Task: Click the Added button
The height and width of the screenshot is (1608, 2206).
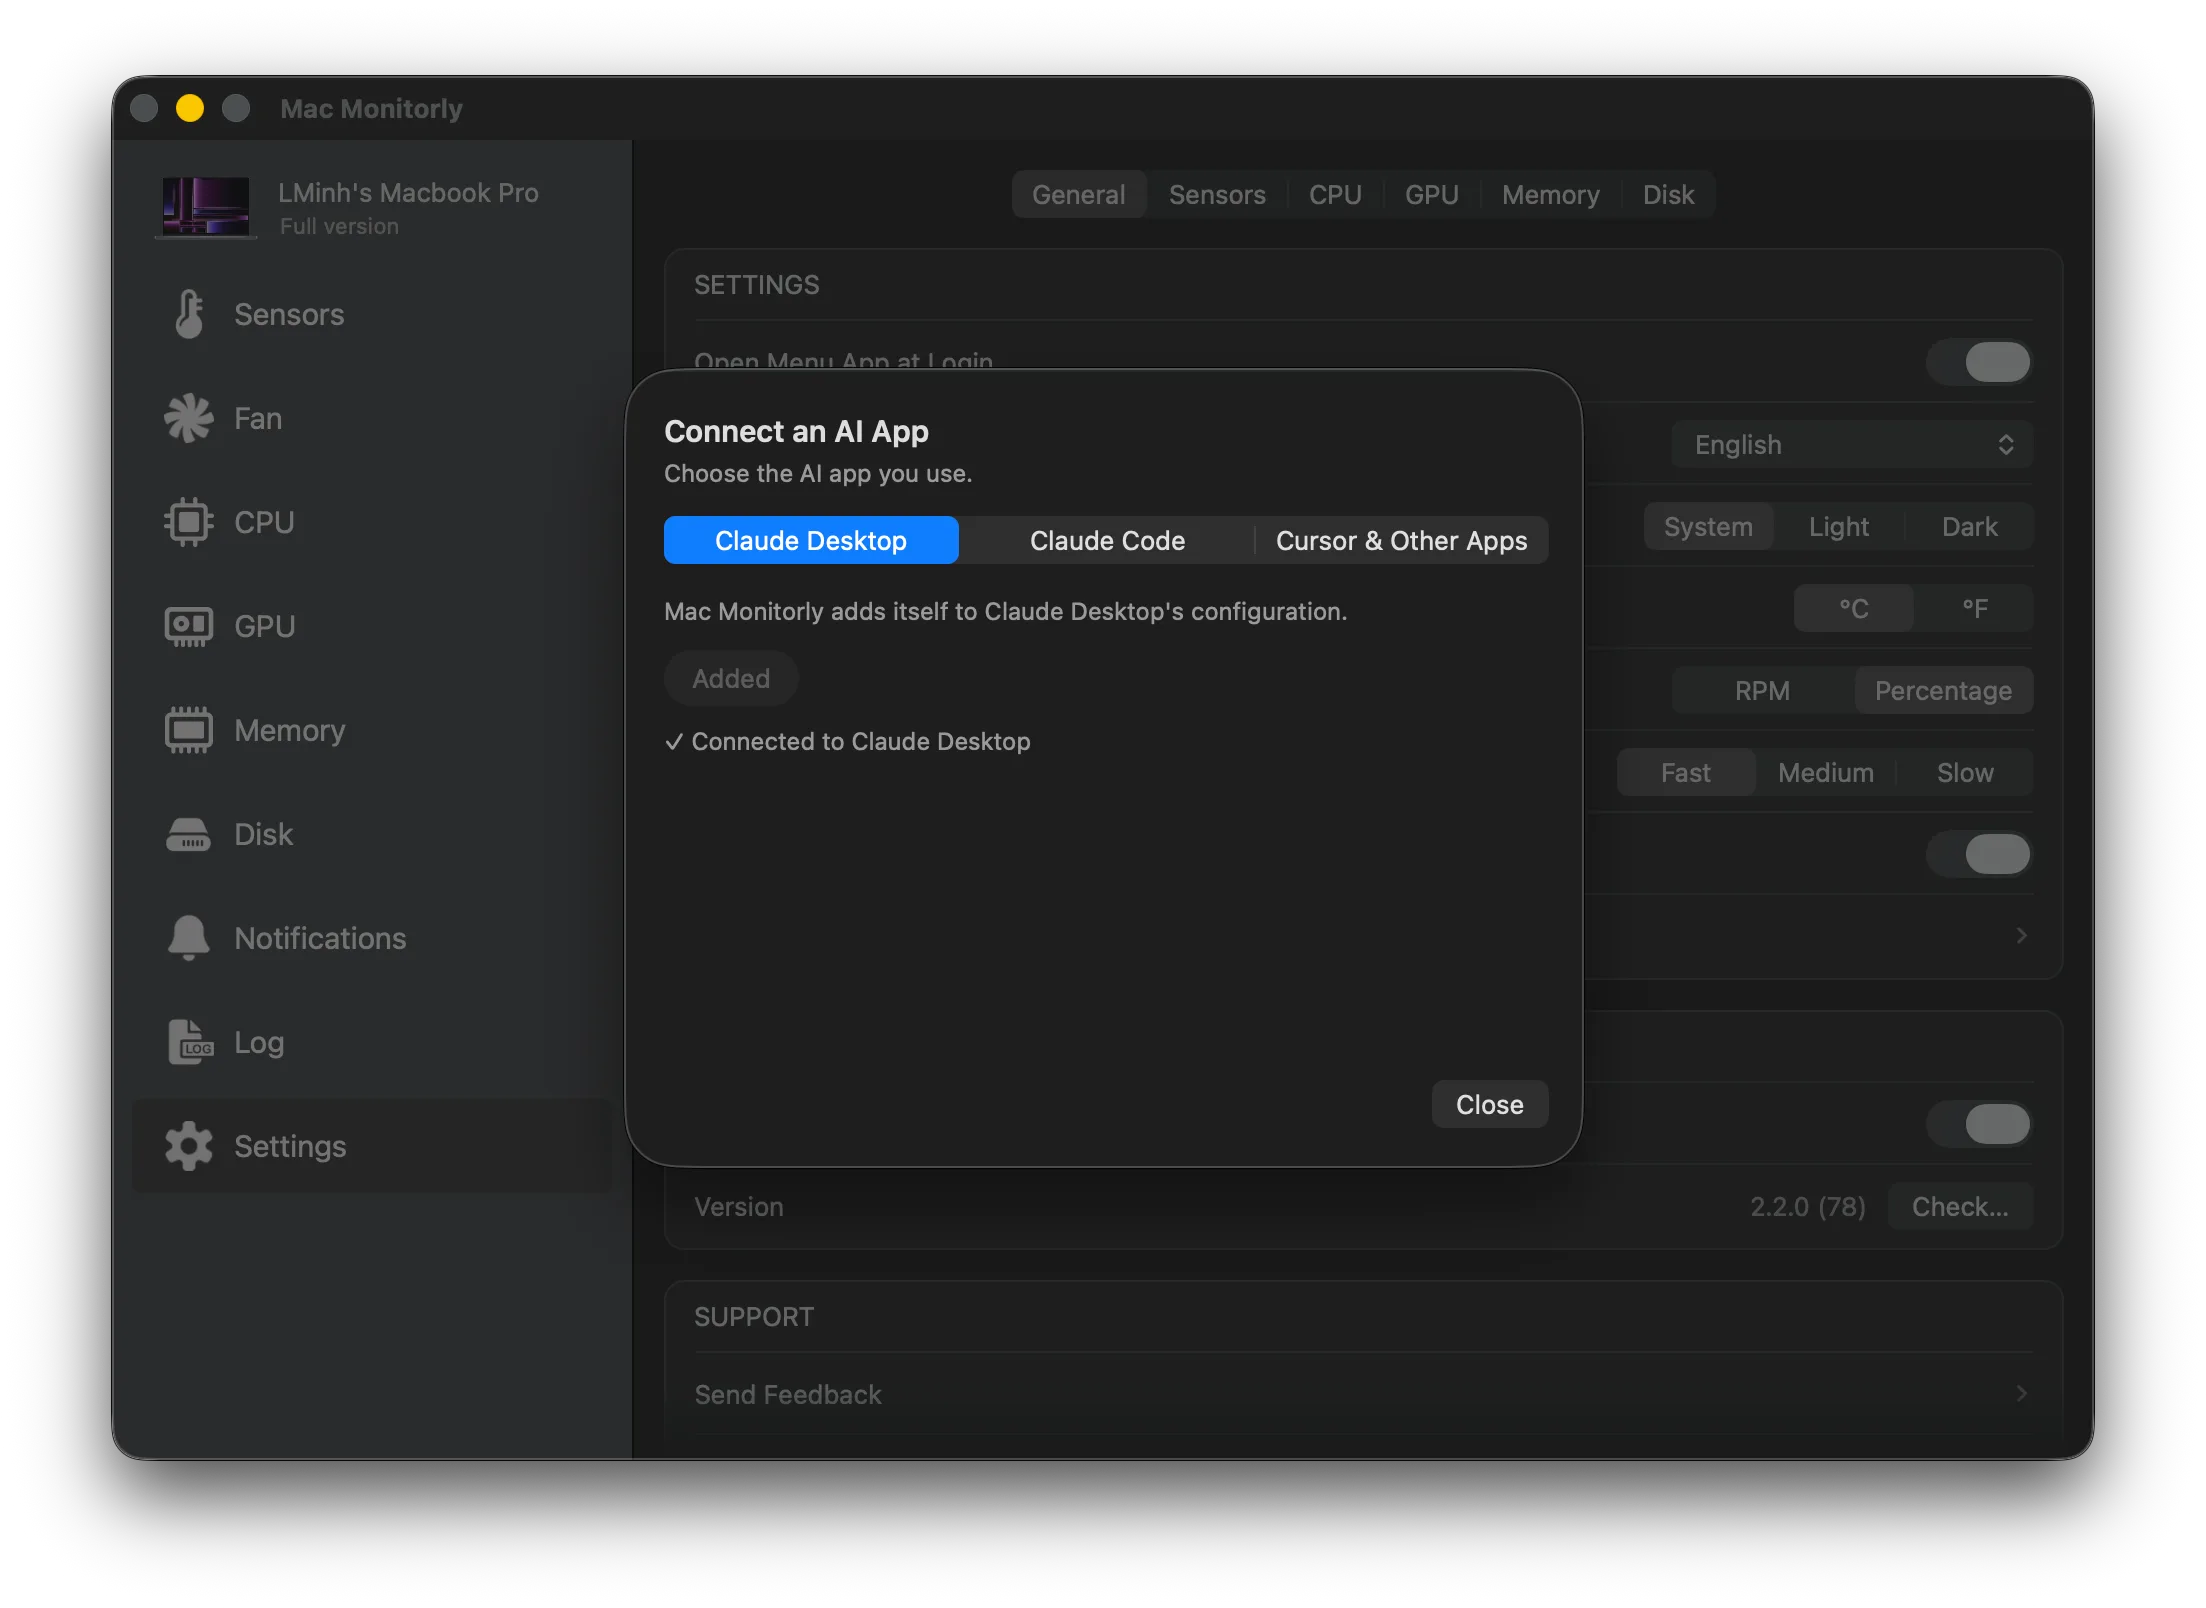Action: click(x=731, y=678)
